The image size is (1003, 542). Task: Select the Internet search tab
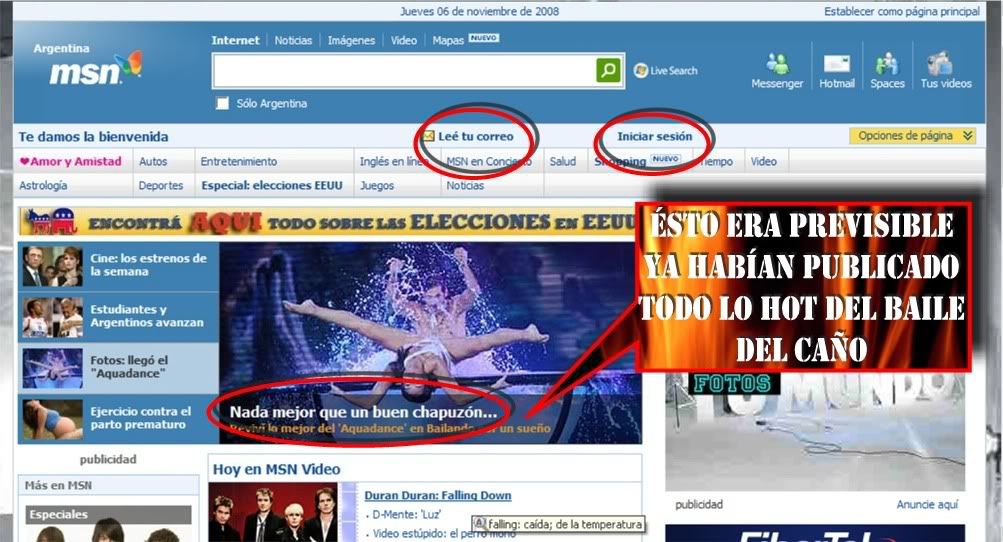pos(235,40)
